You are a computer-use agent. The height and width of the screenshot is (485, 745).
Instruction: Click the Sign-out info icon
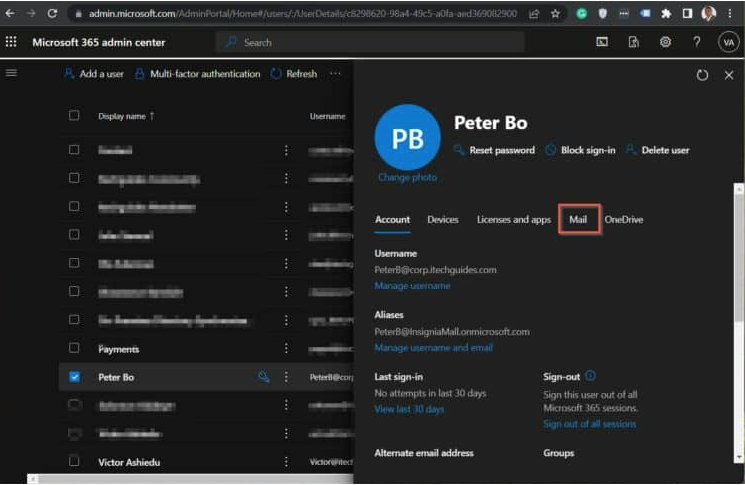(x=590, y=376)
